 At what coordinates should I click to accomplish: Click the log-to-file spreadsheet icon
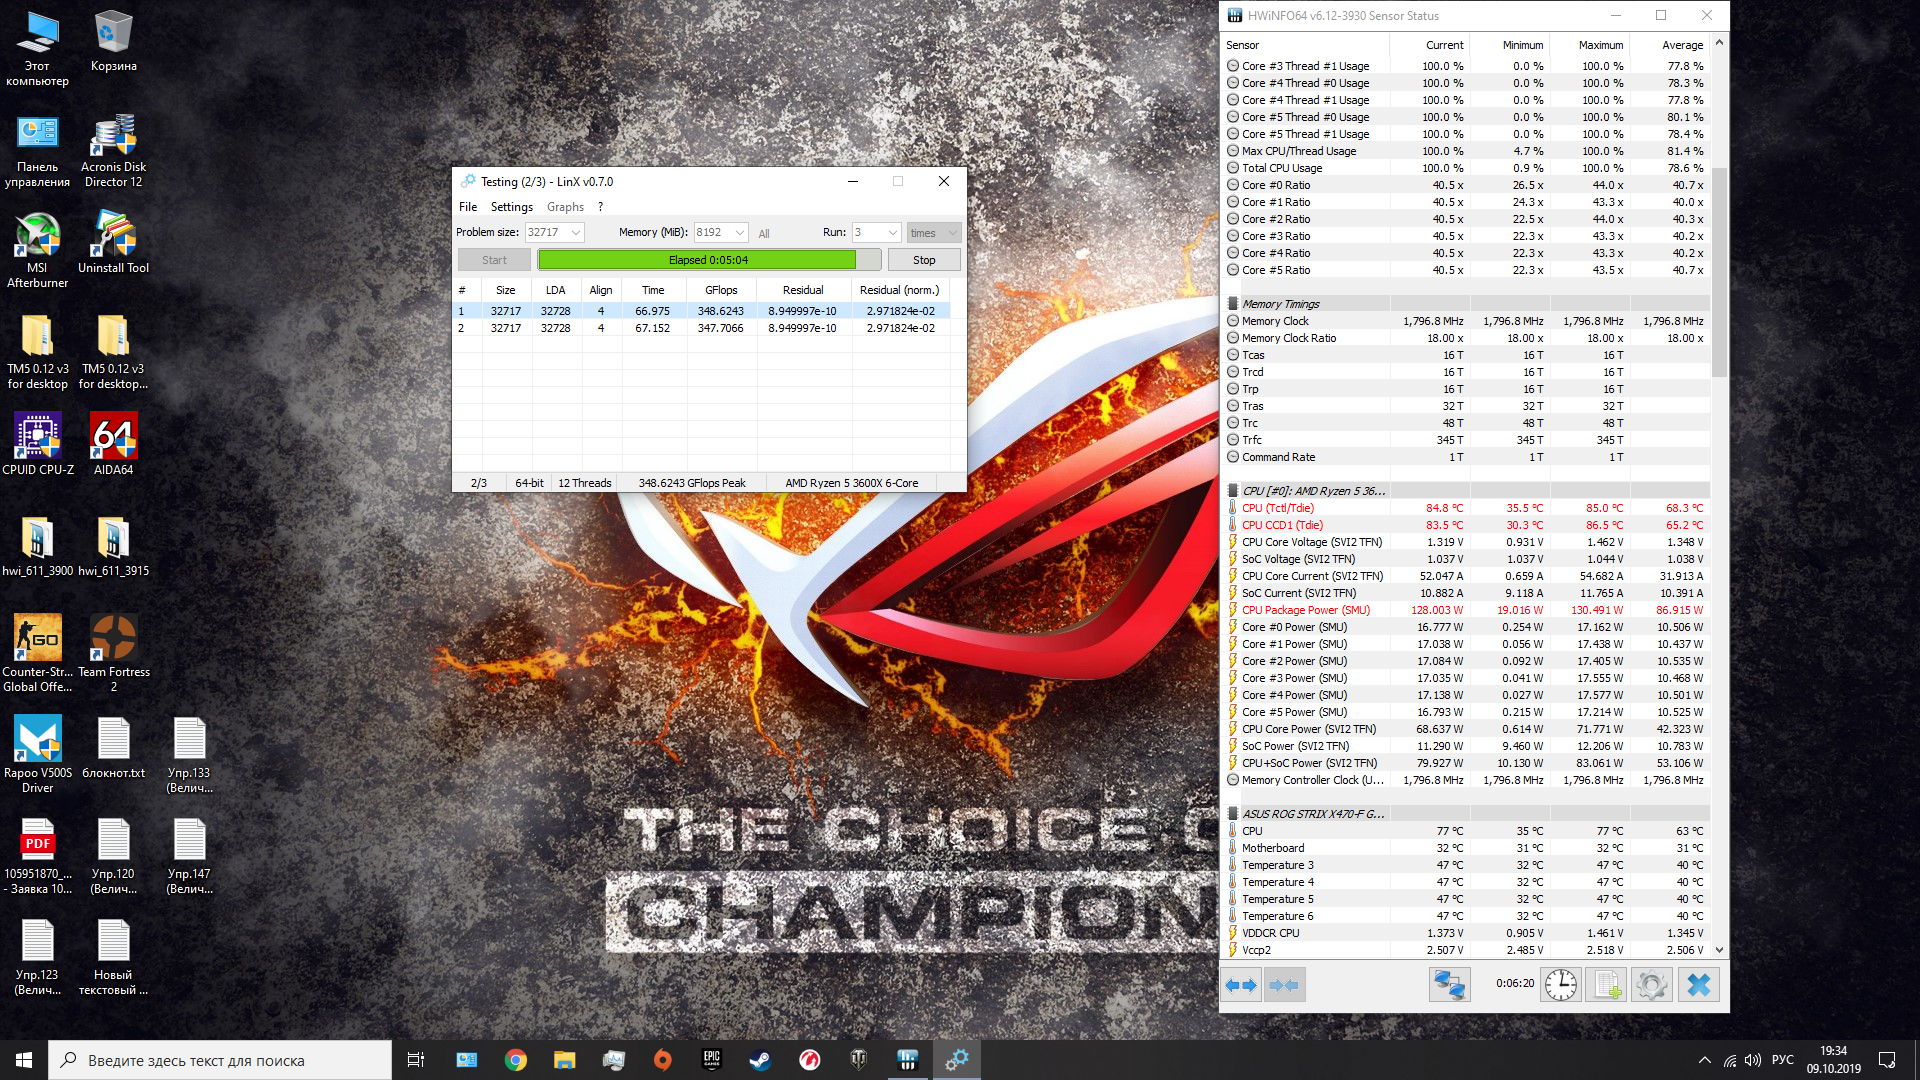pyautogui.click(x=1606, y=986)
